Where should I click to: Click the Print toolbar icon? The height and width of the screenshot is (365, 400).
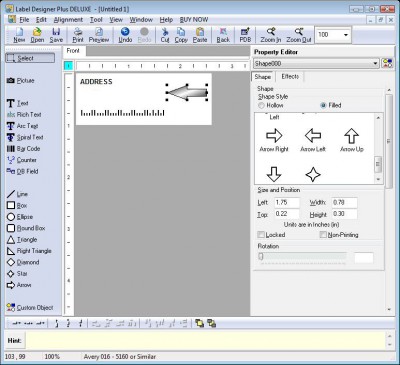point(78,35)
